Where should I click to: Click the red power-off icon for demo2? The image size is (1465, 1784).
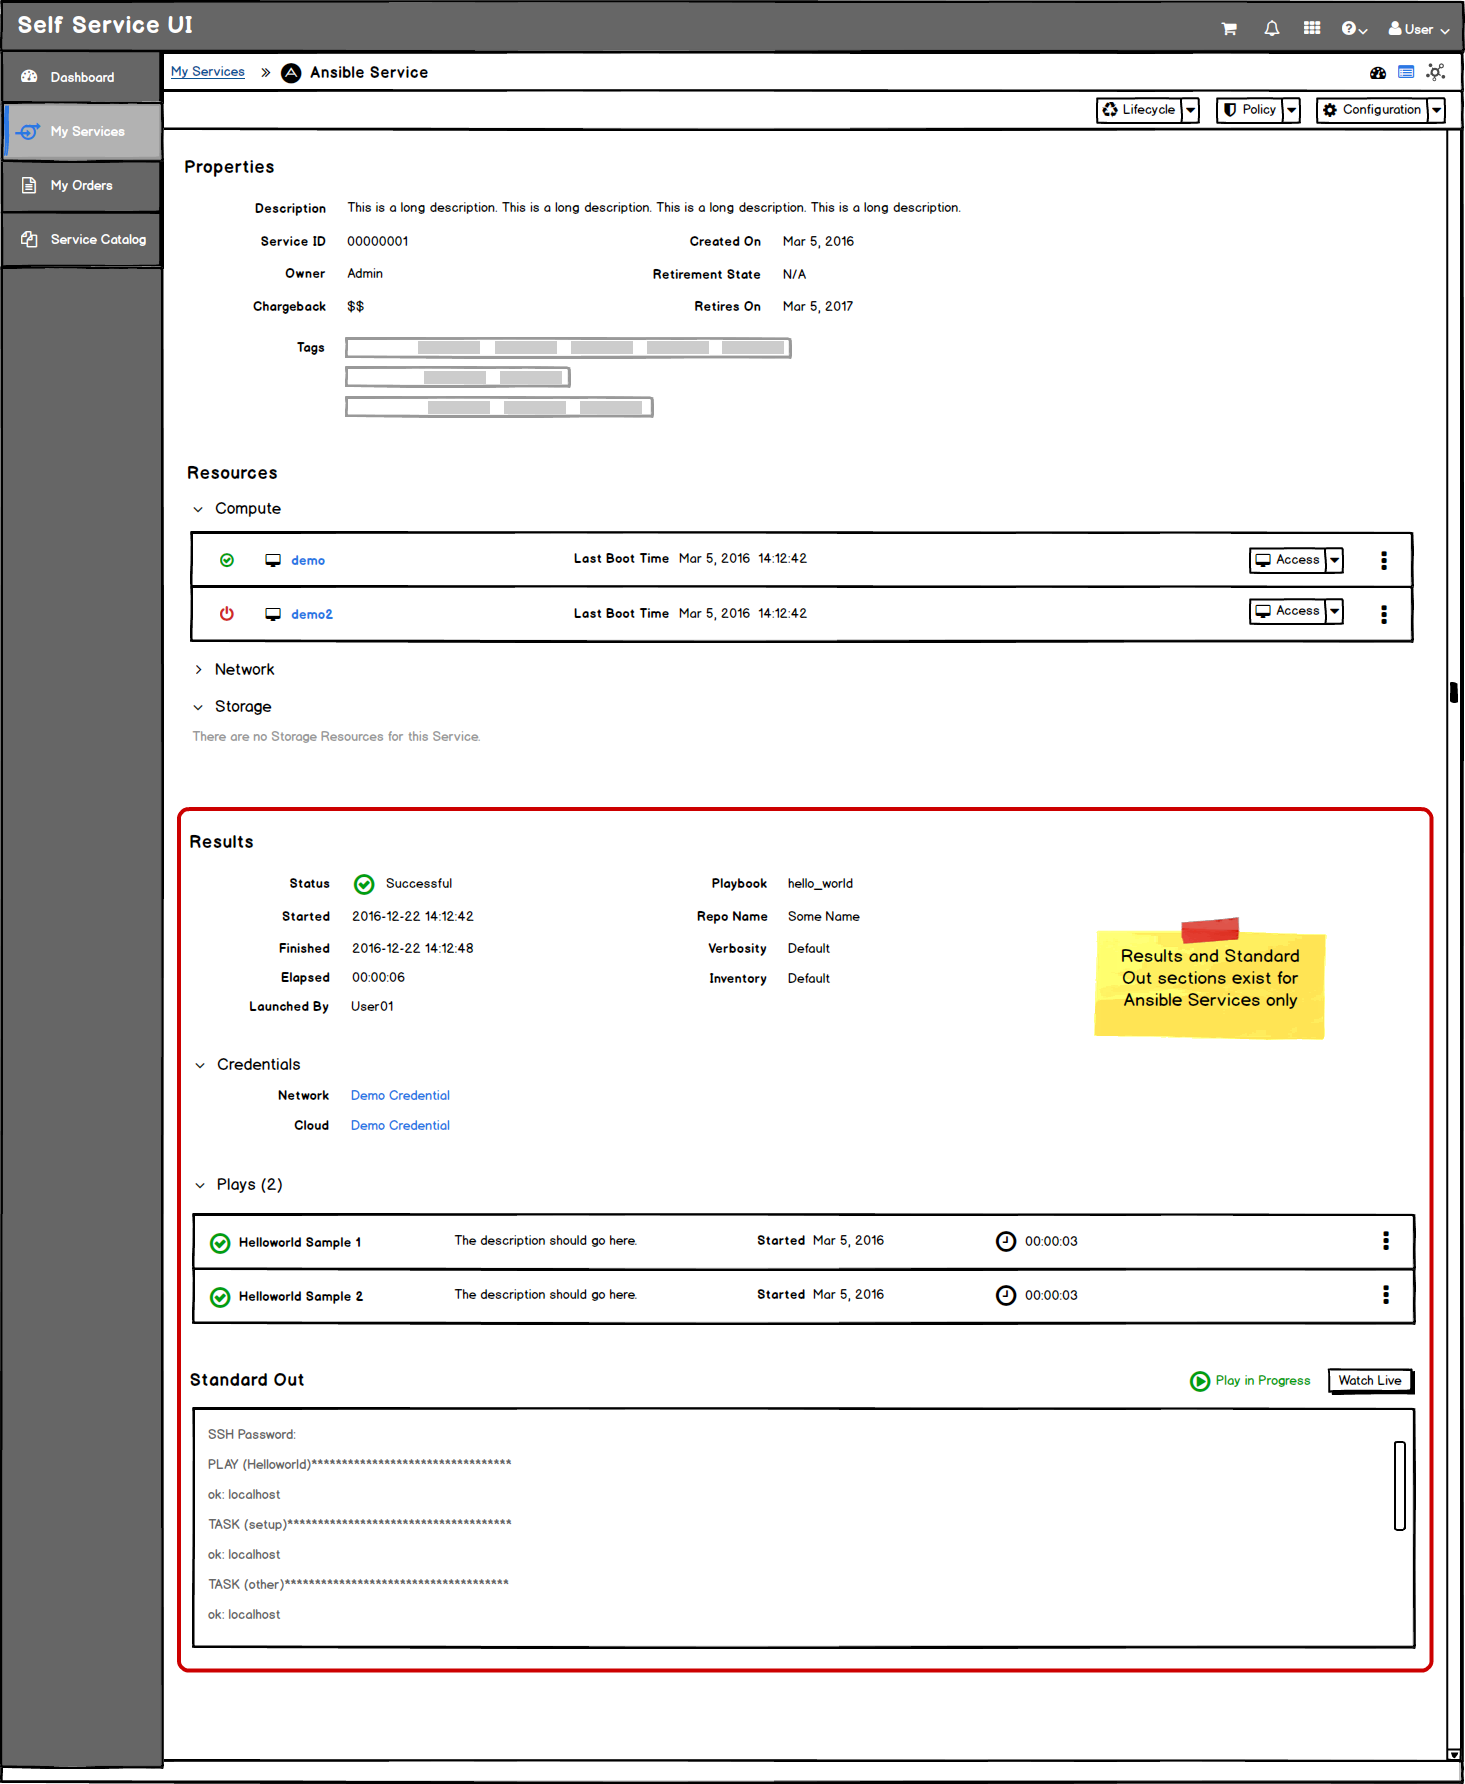click(x=227, y=614)
